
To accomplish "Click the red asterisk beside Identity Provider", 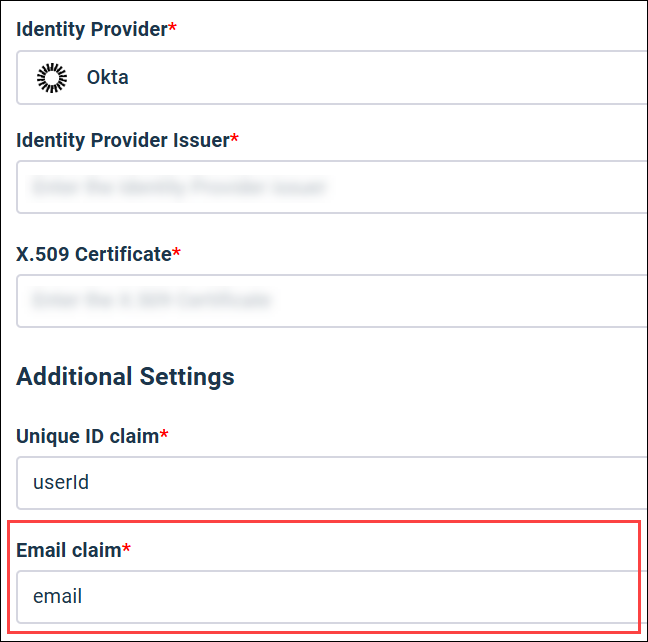I will [172, 29].
